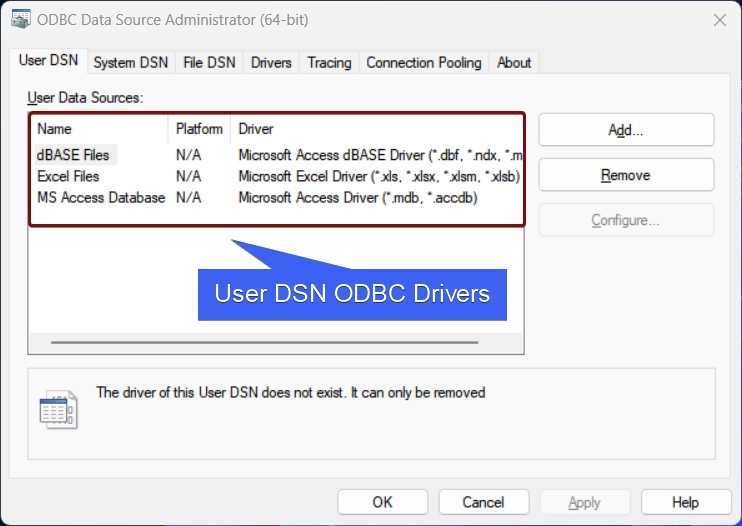Click the "User Data Sources:" label
Viewport: 742px width, 526px height.
point(85,97)
